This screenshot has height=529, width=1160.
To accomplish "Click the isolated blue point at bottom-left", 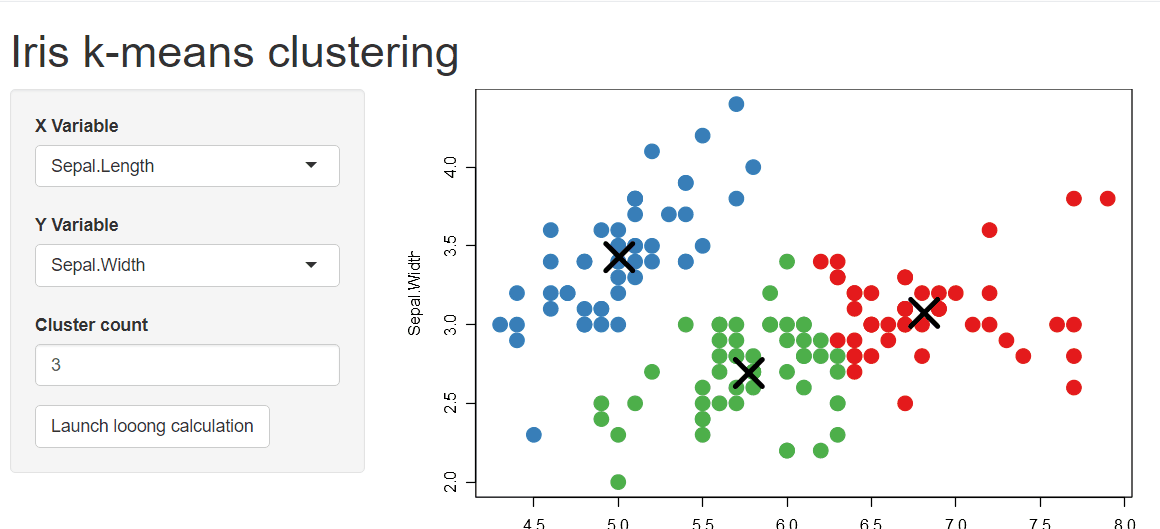I will pyautogui.click(x=533, y=435).
